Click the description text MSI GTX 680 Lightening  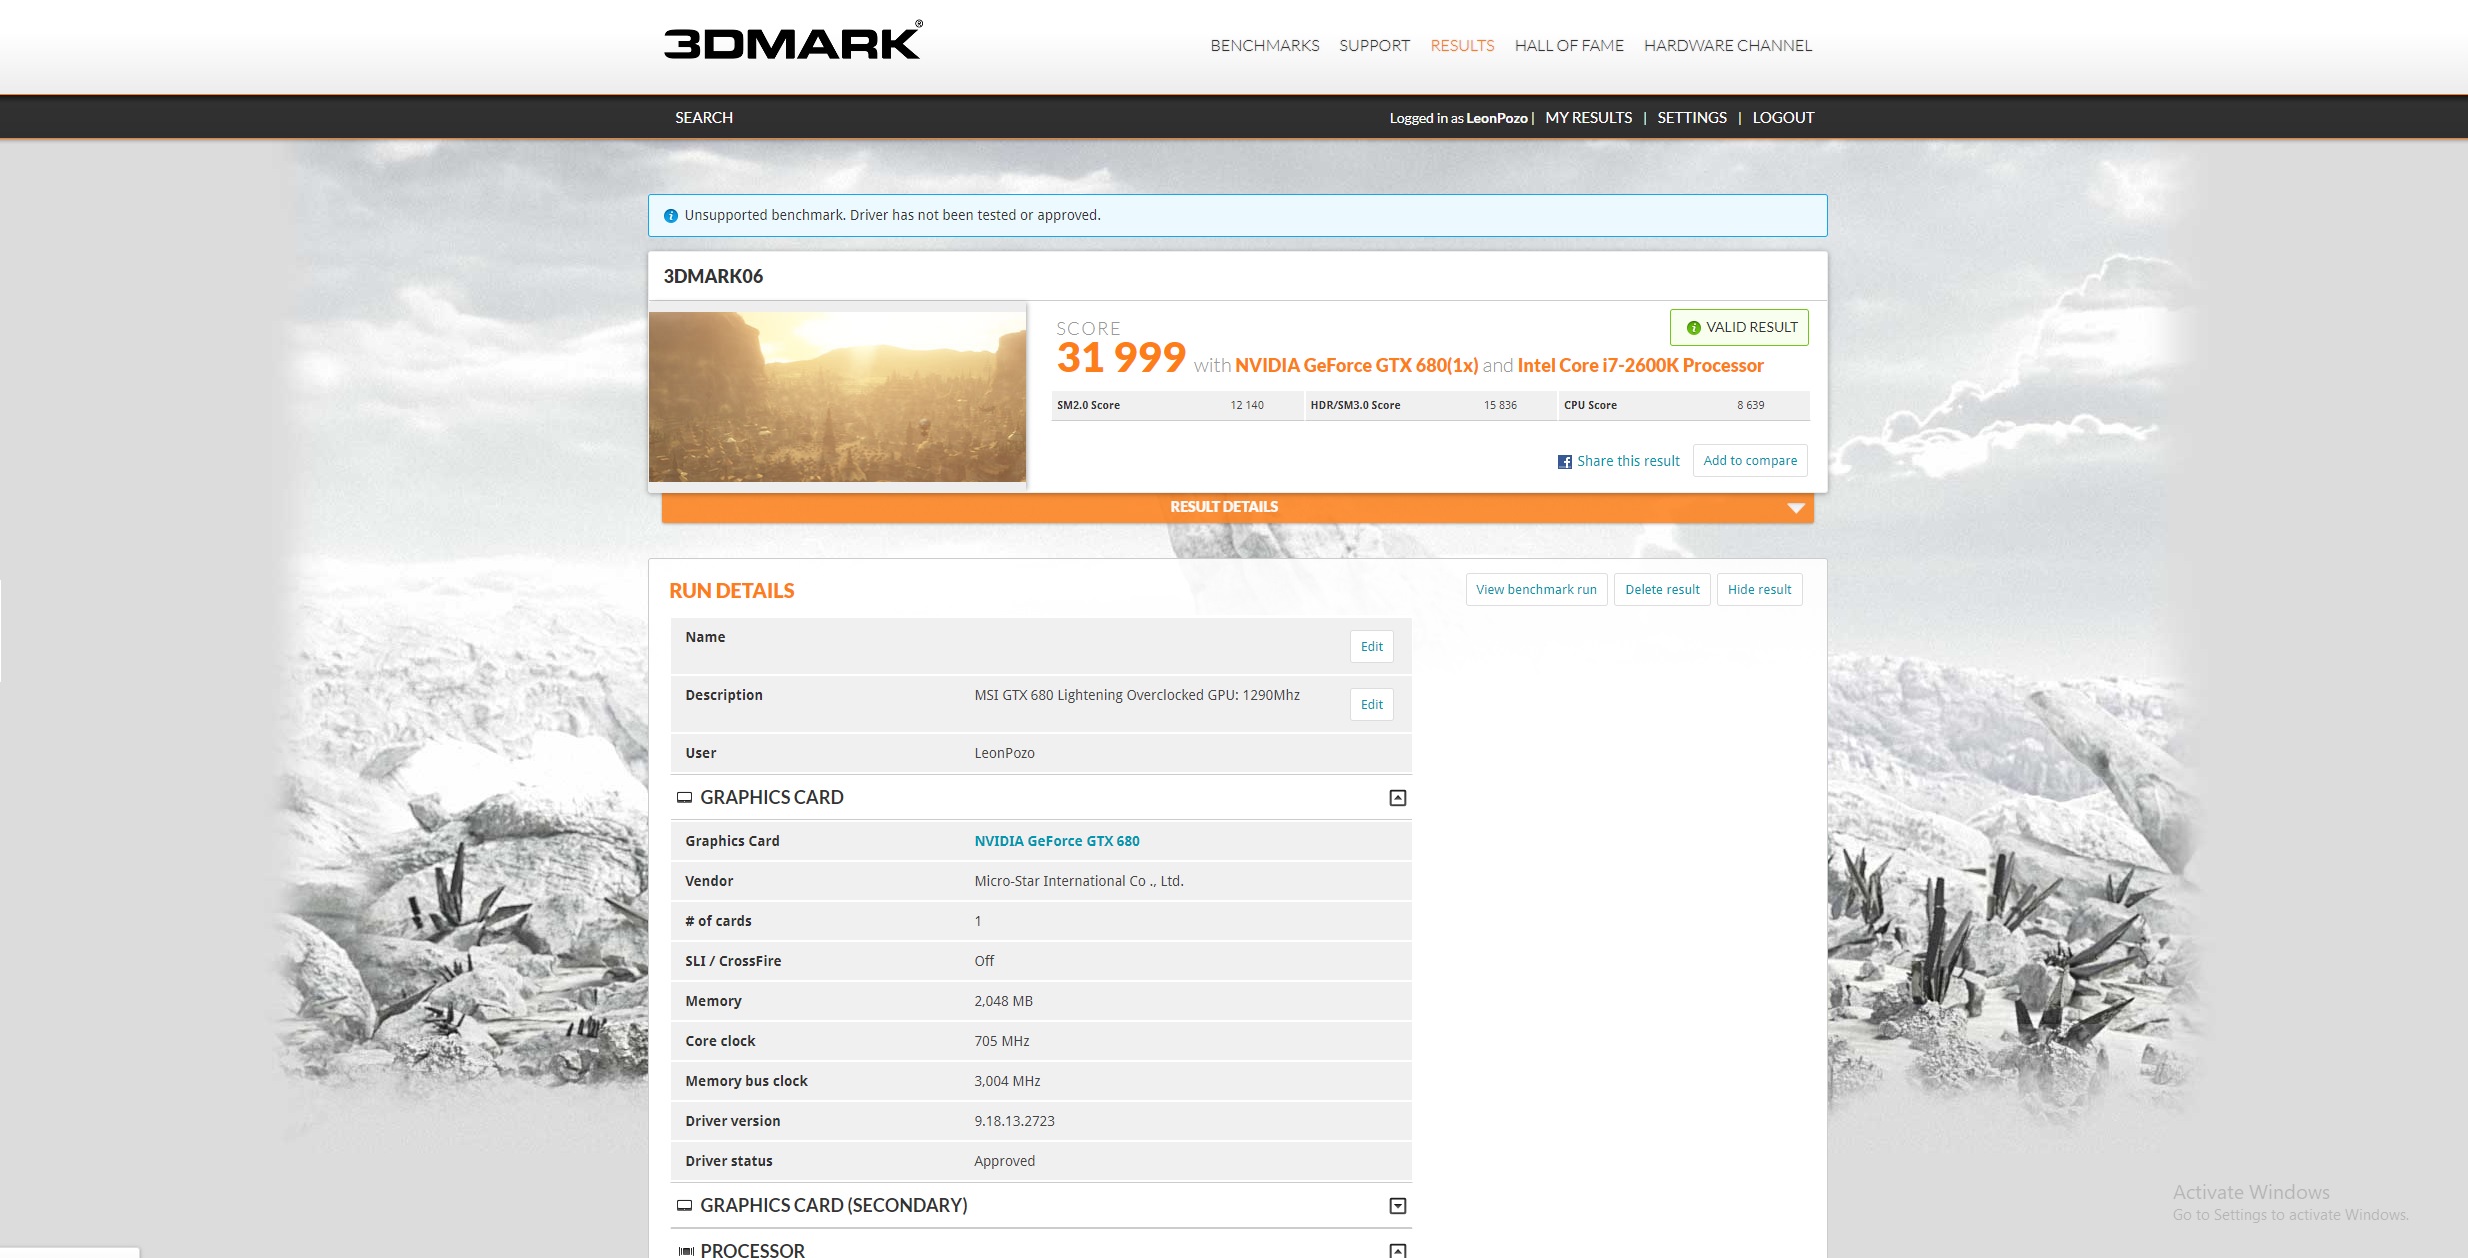coord(1136,695)
